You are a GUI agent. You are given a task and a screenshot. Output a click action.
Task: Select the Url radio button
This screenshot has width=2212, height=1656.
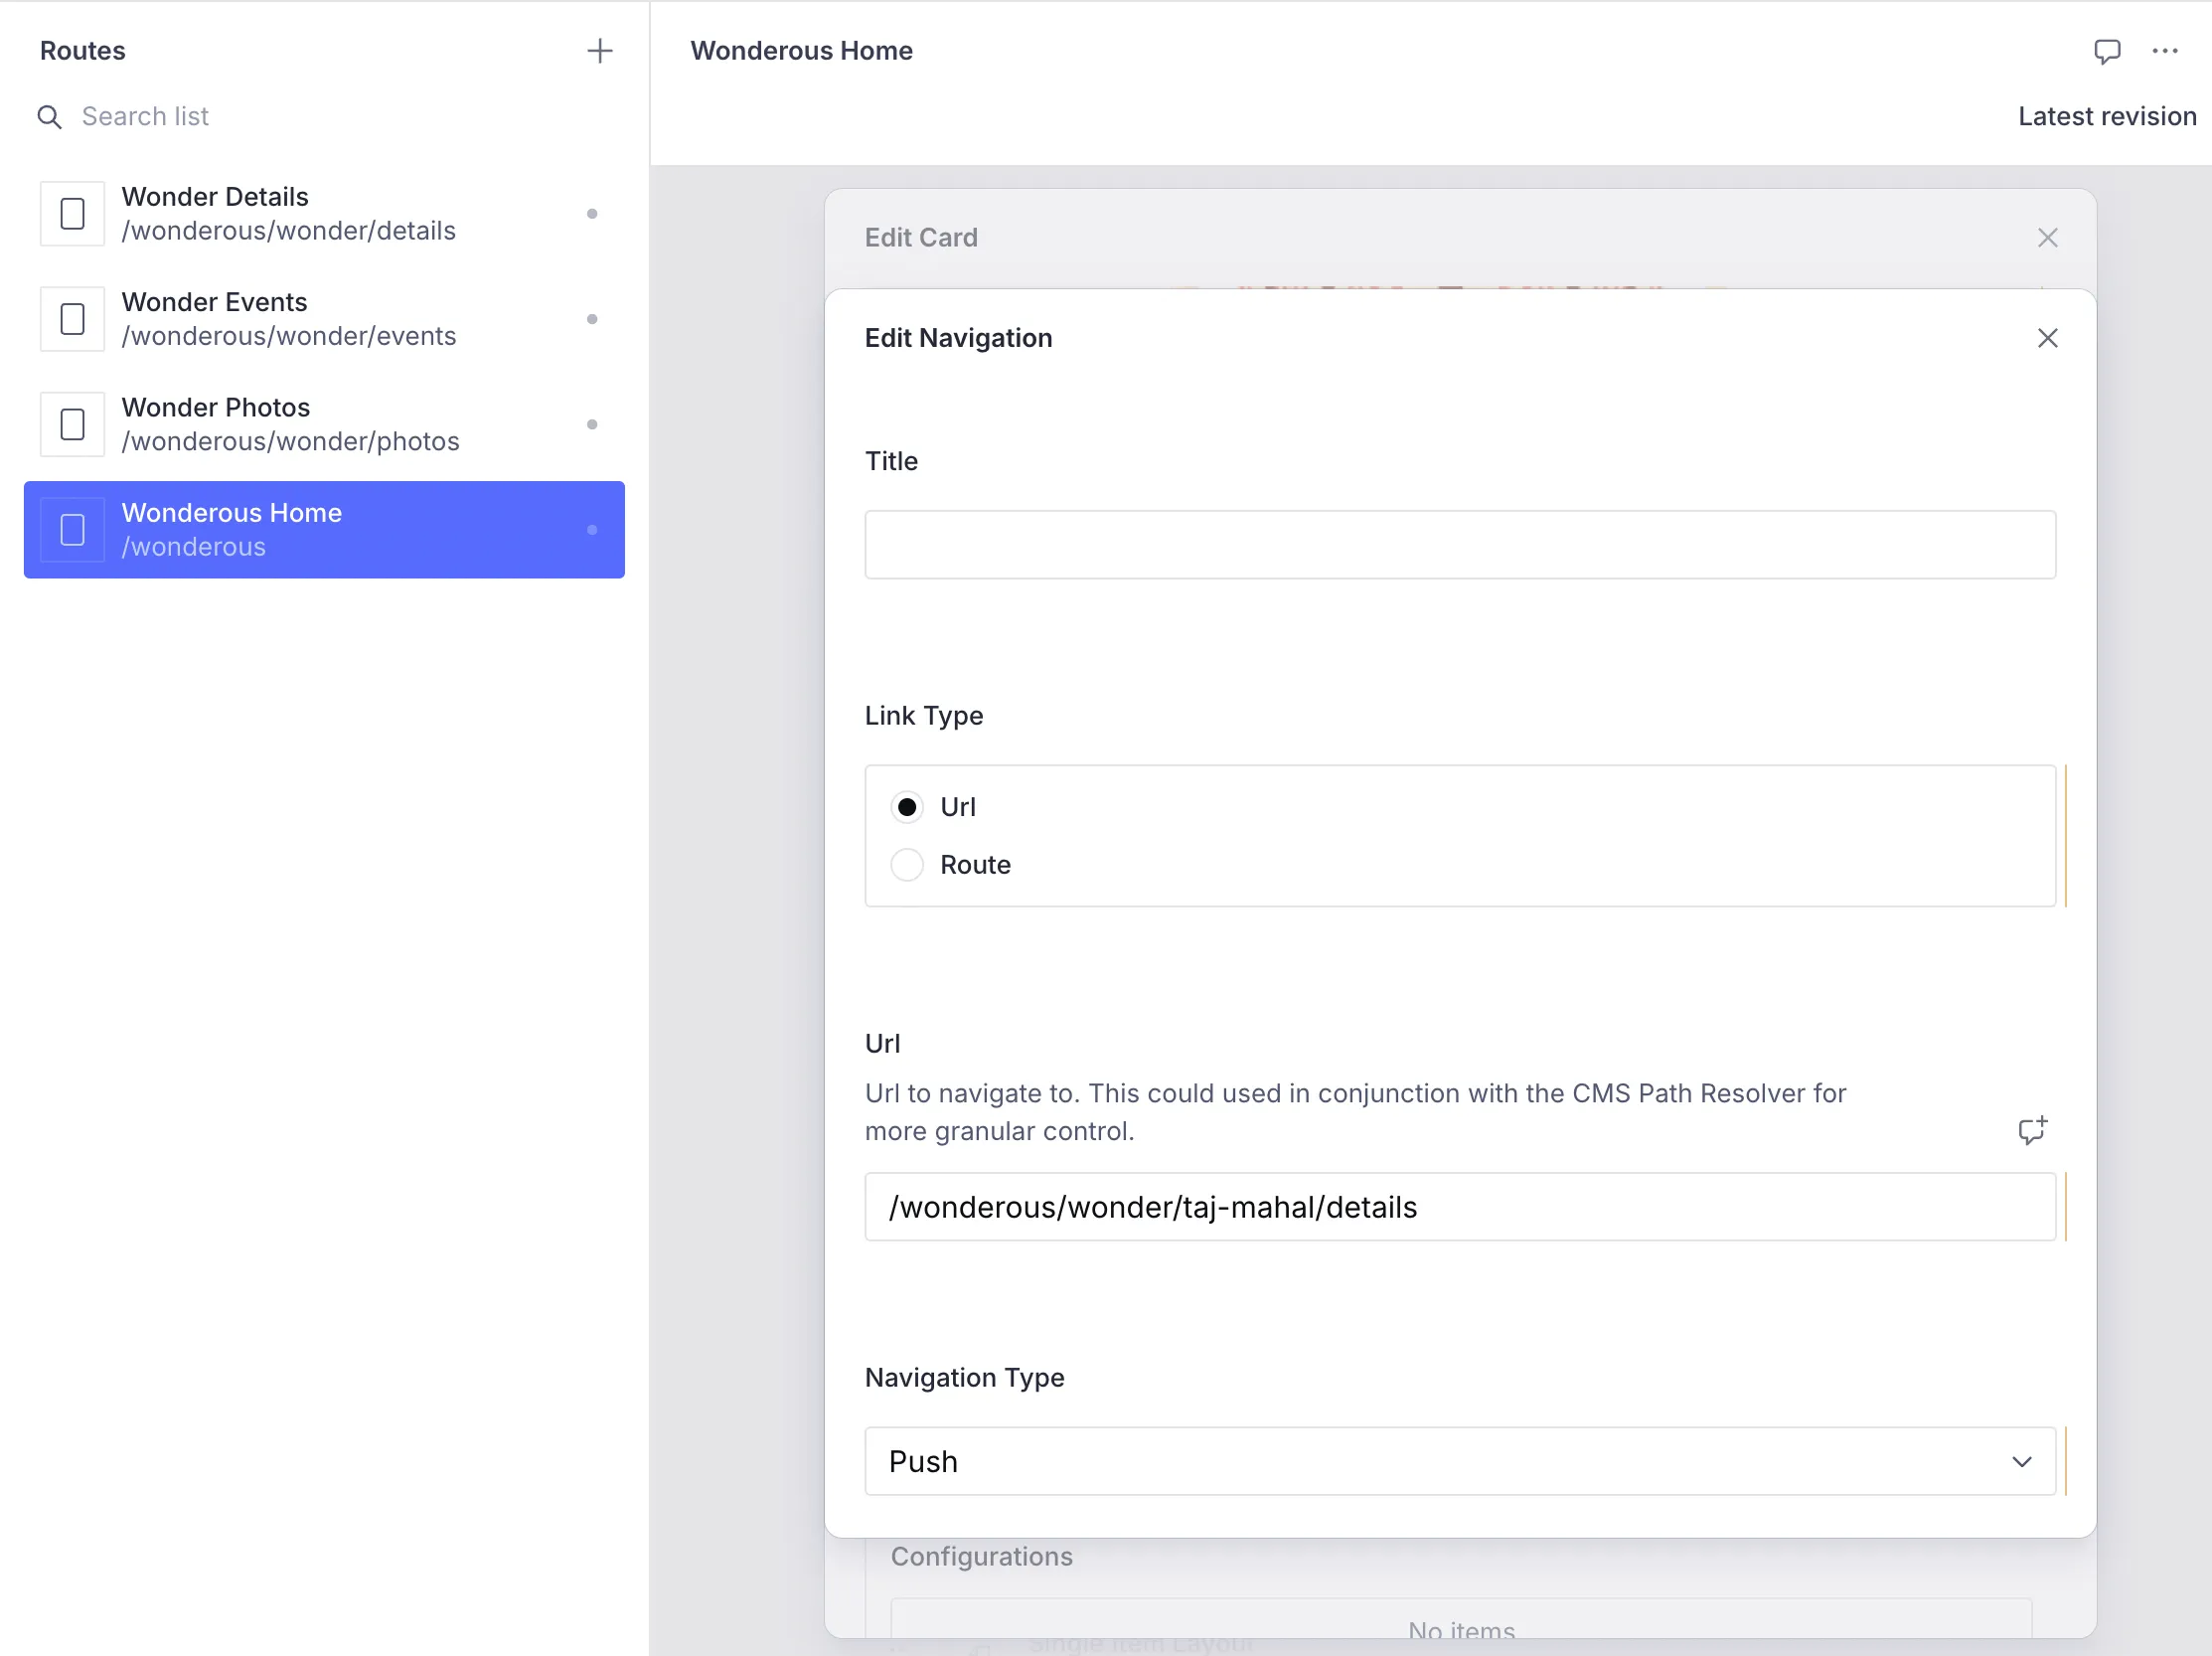[x=906, y=807]
